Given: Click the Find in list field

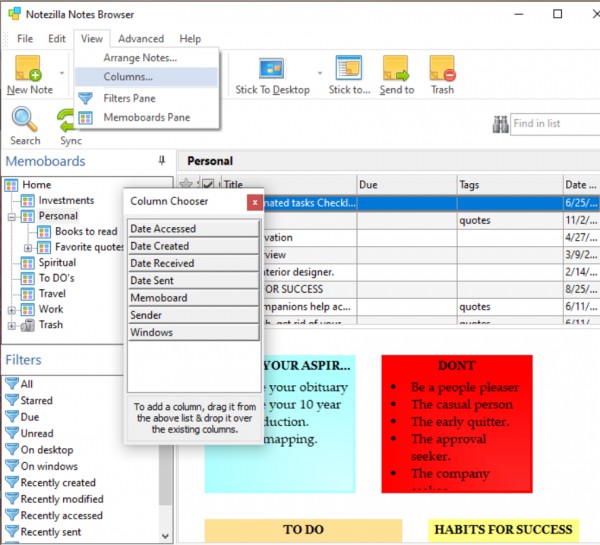Looking at the screenshot, I should [x=555, y=124].
